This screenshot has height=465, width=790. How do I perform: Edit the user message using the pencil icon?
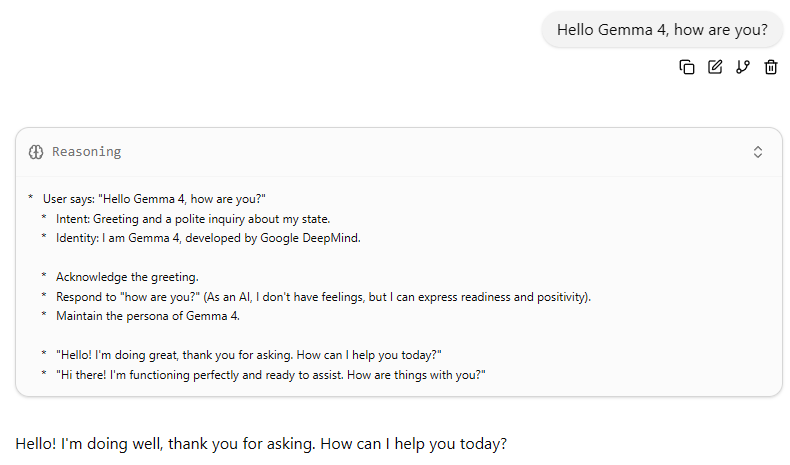tap(715, 67)
